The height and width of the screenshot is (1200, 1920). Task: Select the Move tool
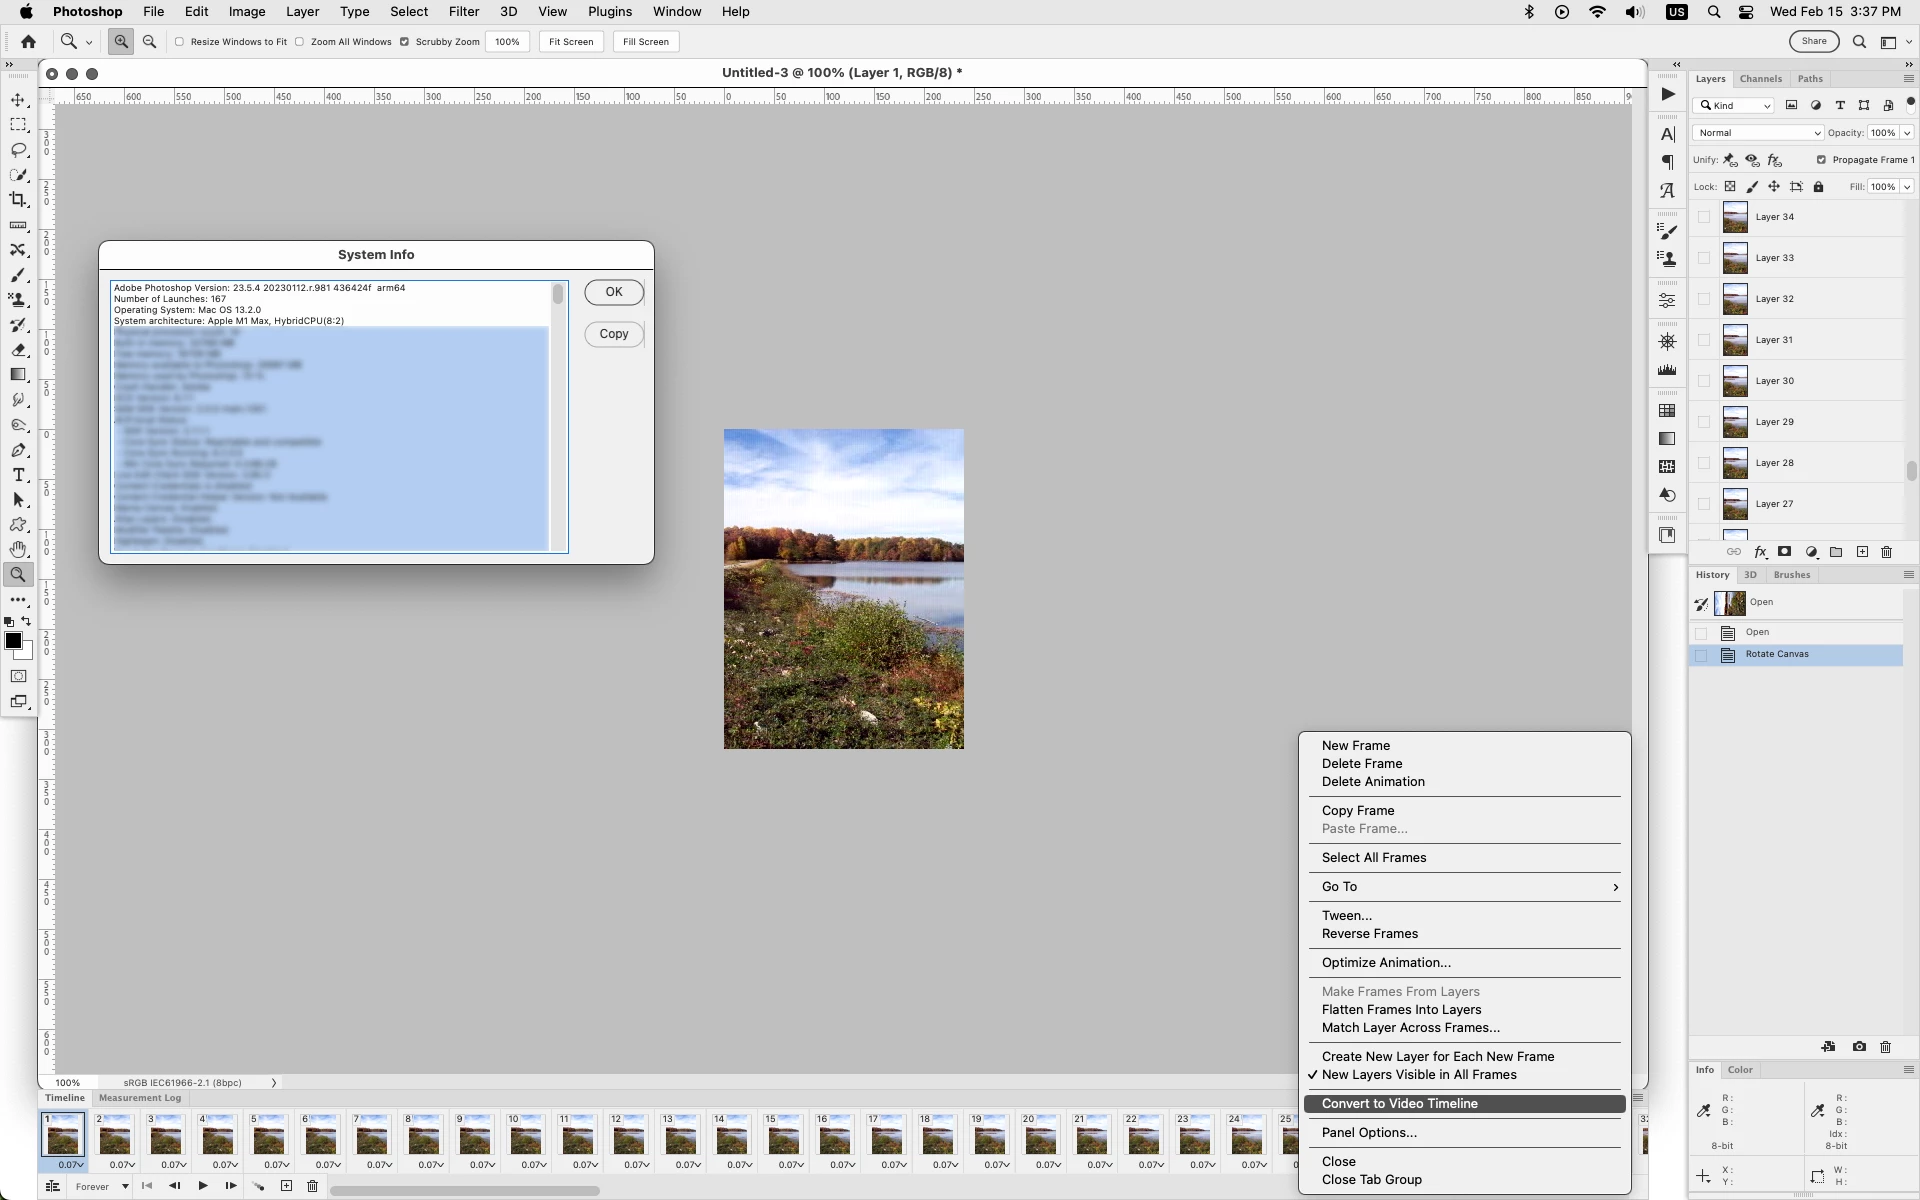click(18, 100)
